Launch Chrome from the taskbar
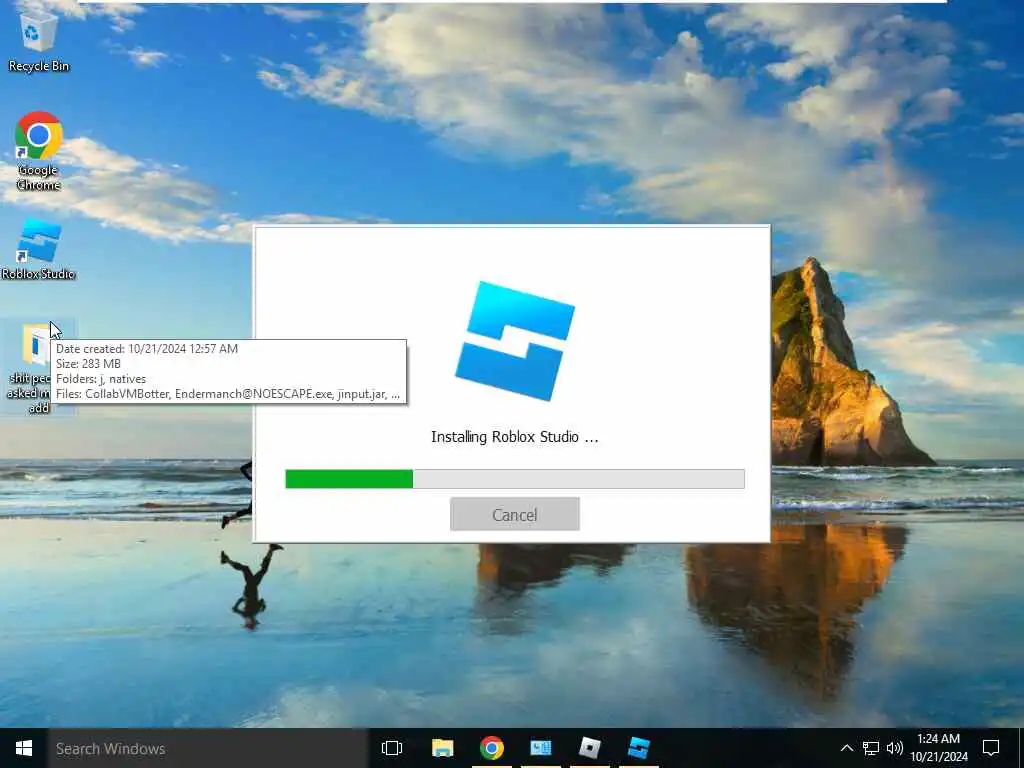The height and width of the screenshot is (768, 1024). [x=492, y=748]
